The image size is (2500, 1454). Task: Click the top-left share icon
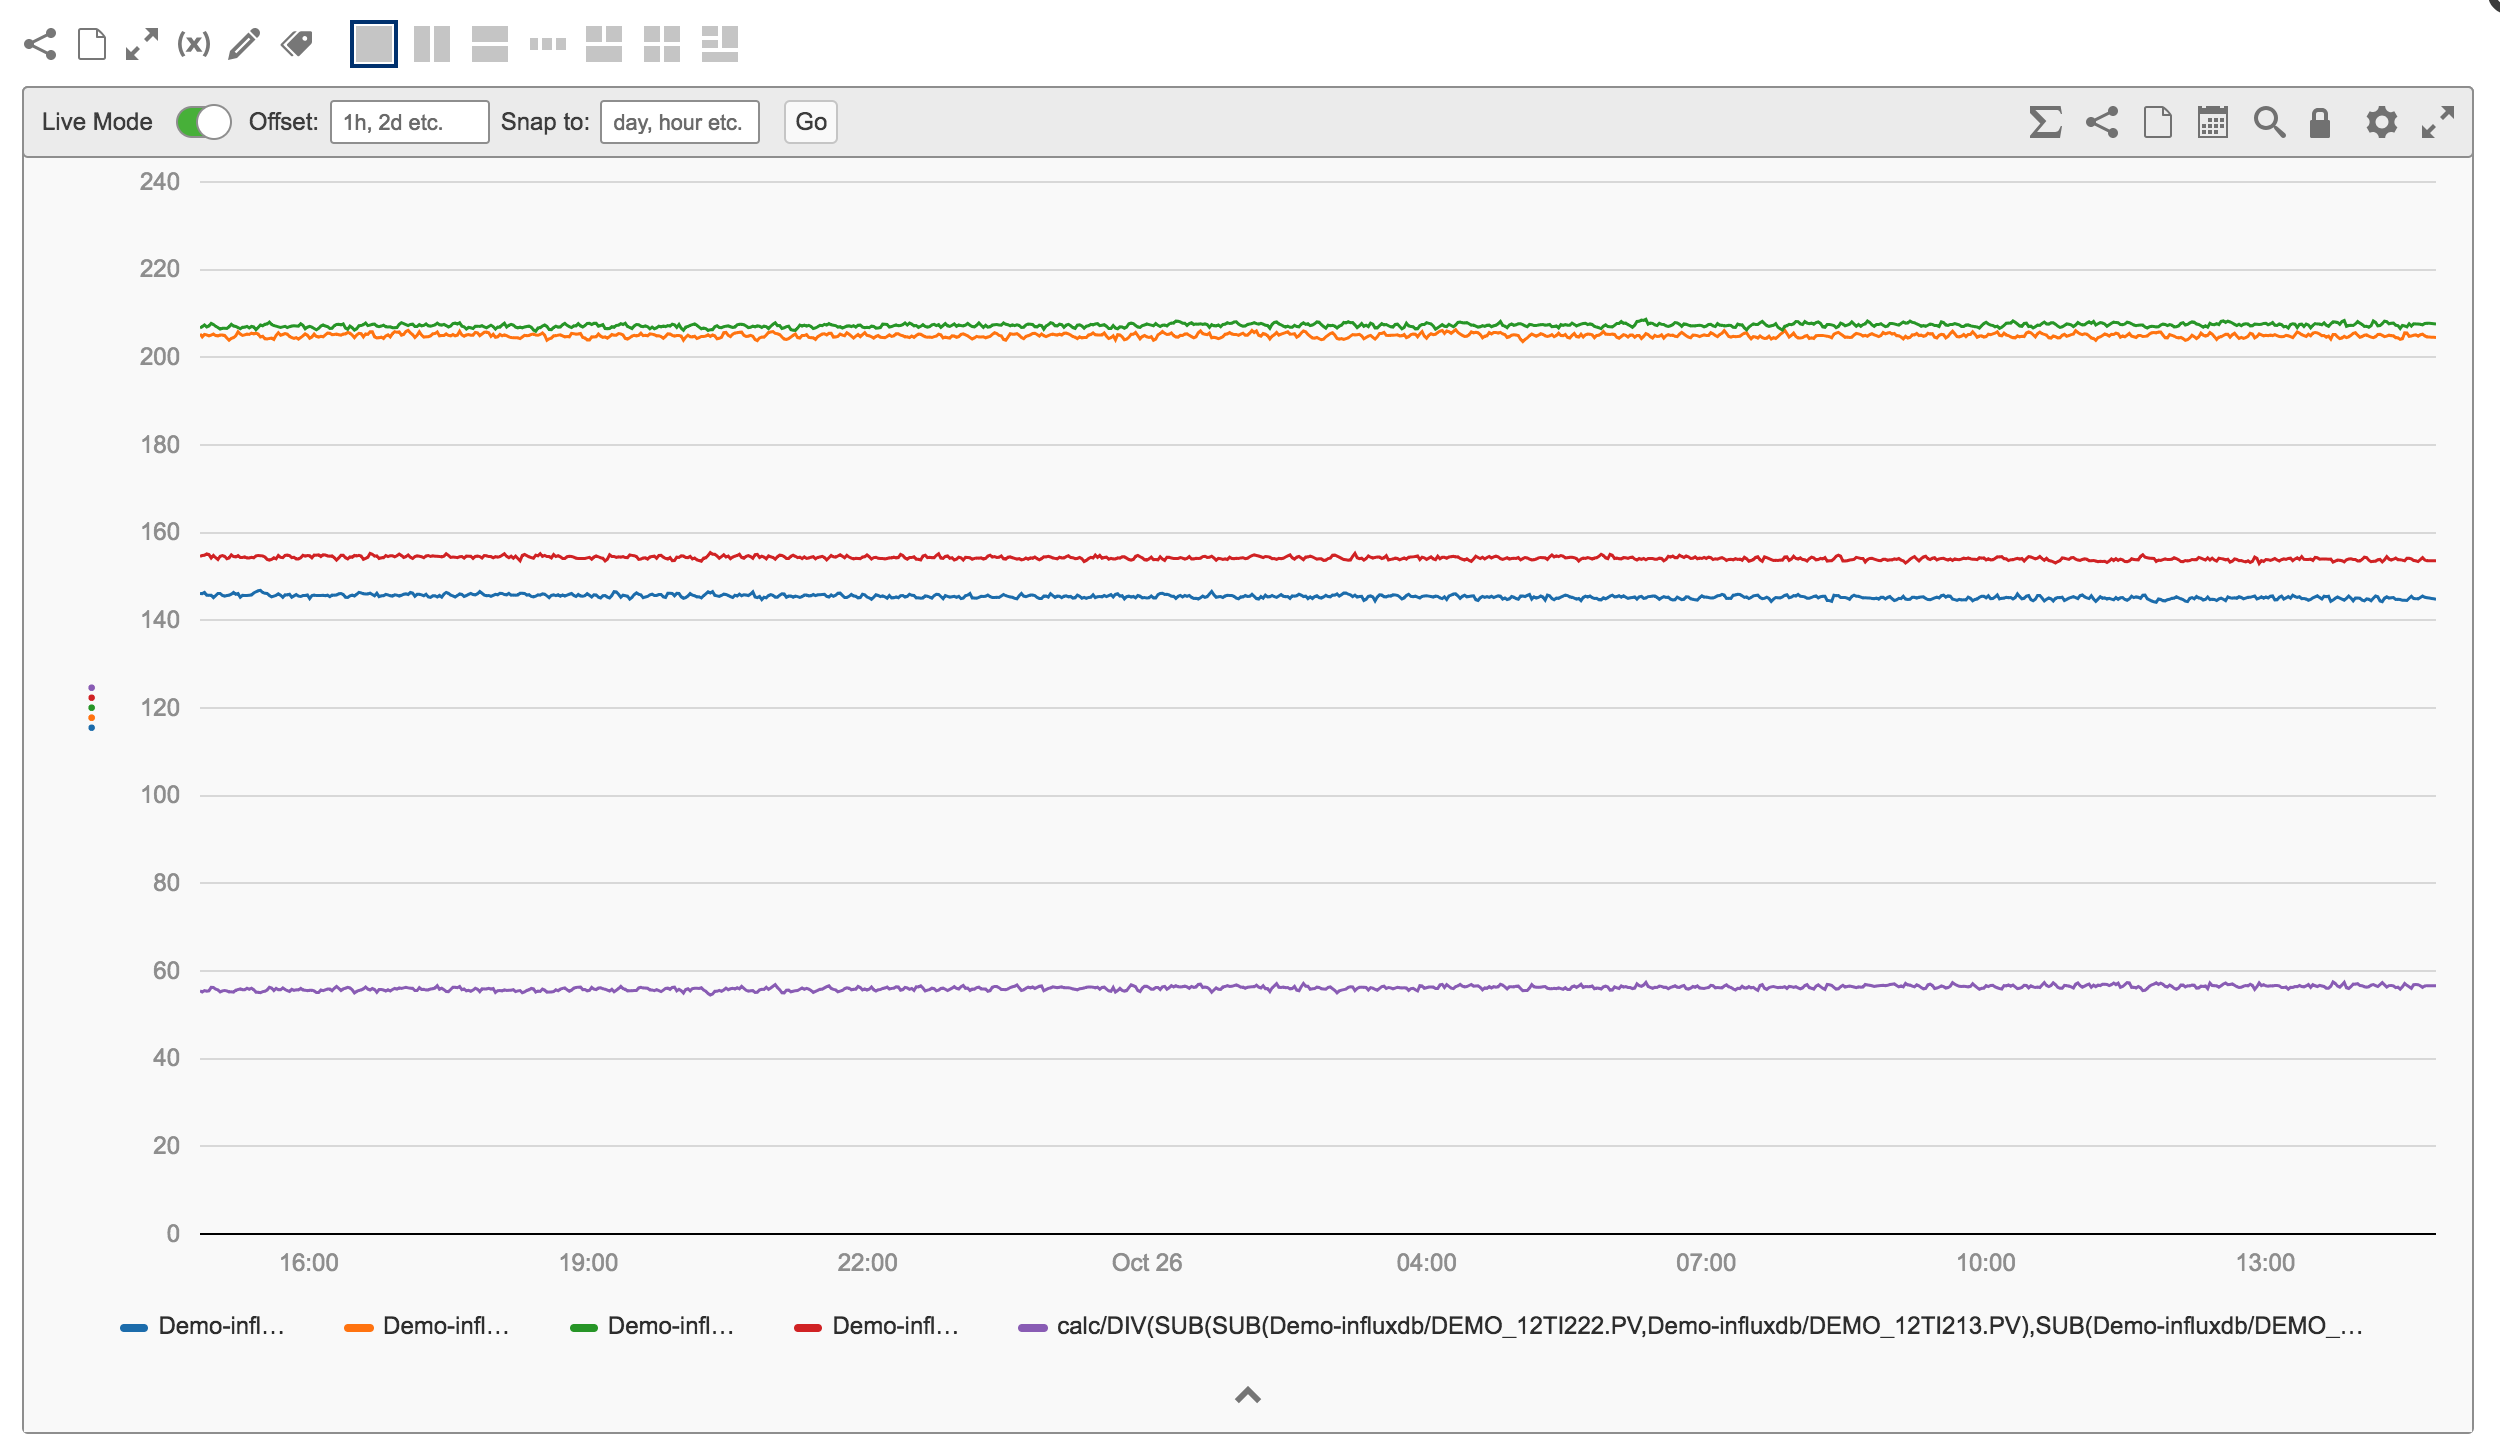click(x=40, y=44)
